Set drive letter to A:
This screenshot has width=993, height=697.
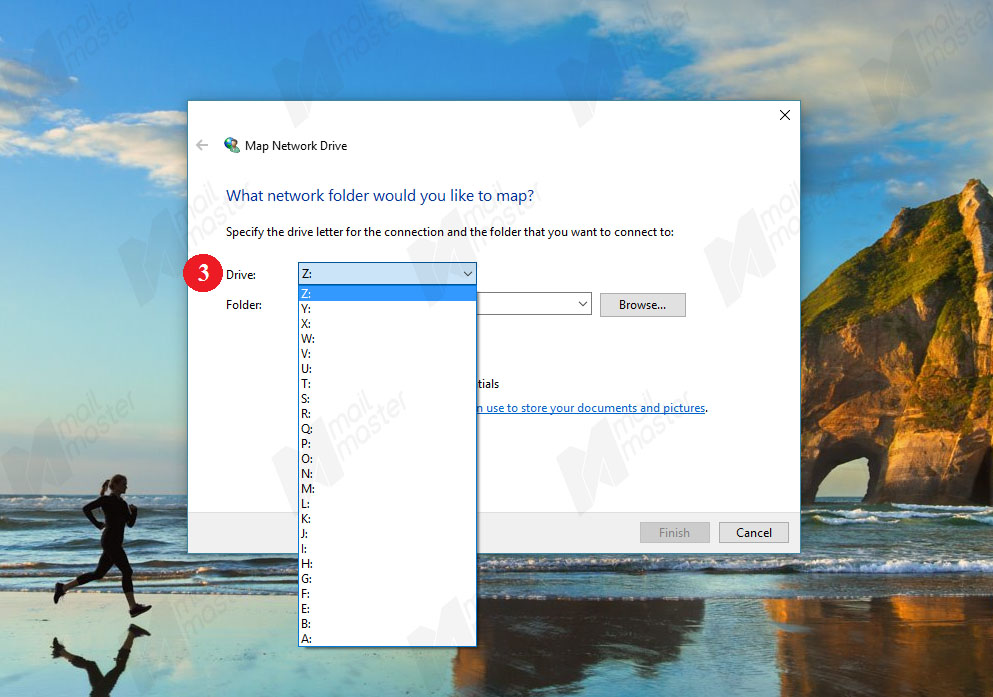click(x=387, y=639)
